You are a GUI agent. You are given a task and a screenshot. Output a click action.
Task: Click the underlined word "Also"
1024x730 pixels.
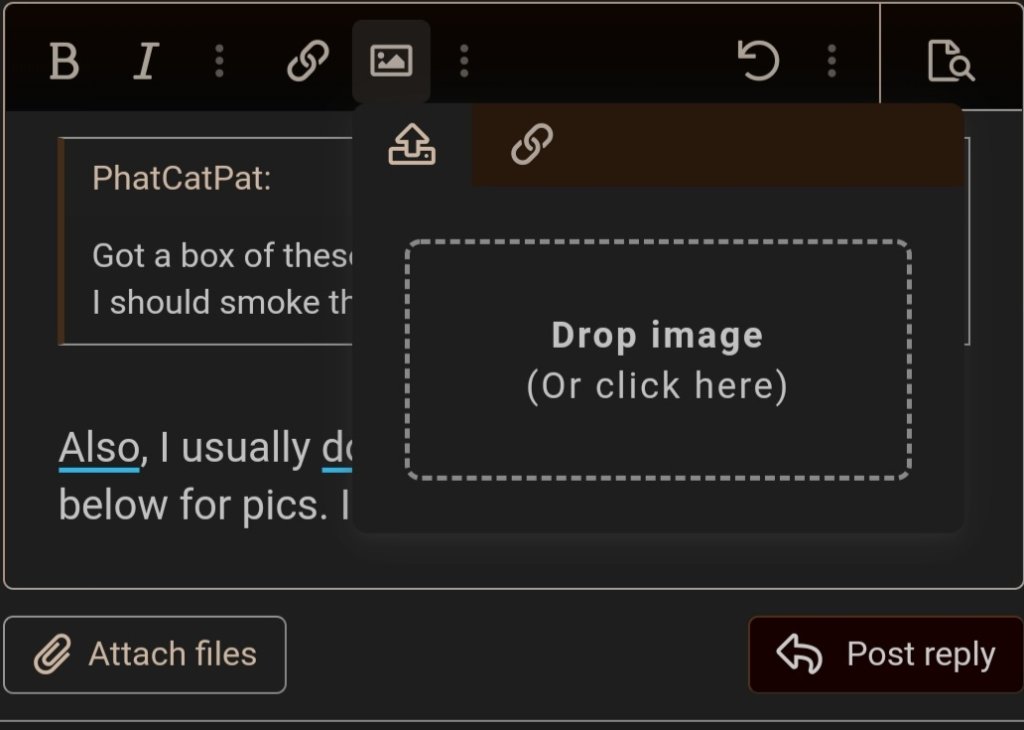pos(98,449)
